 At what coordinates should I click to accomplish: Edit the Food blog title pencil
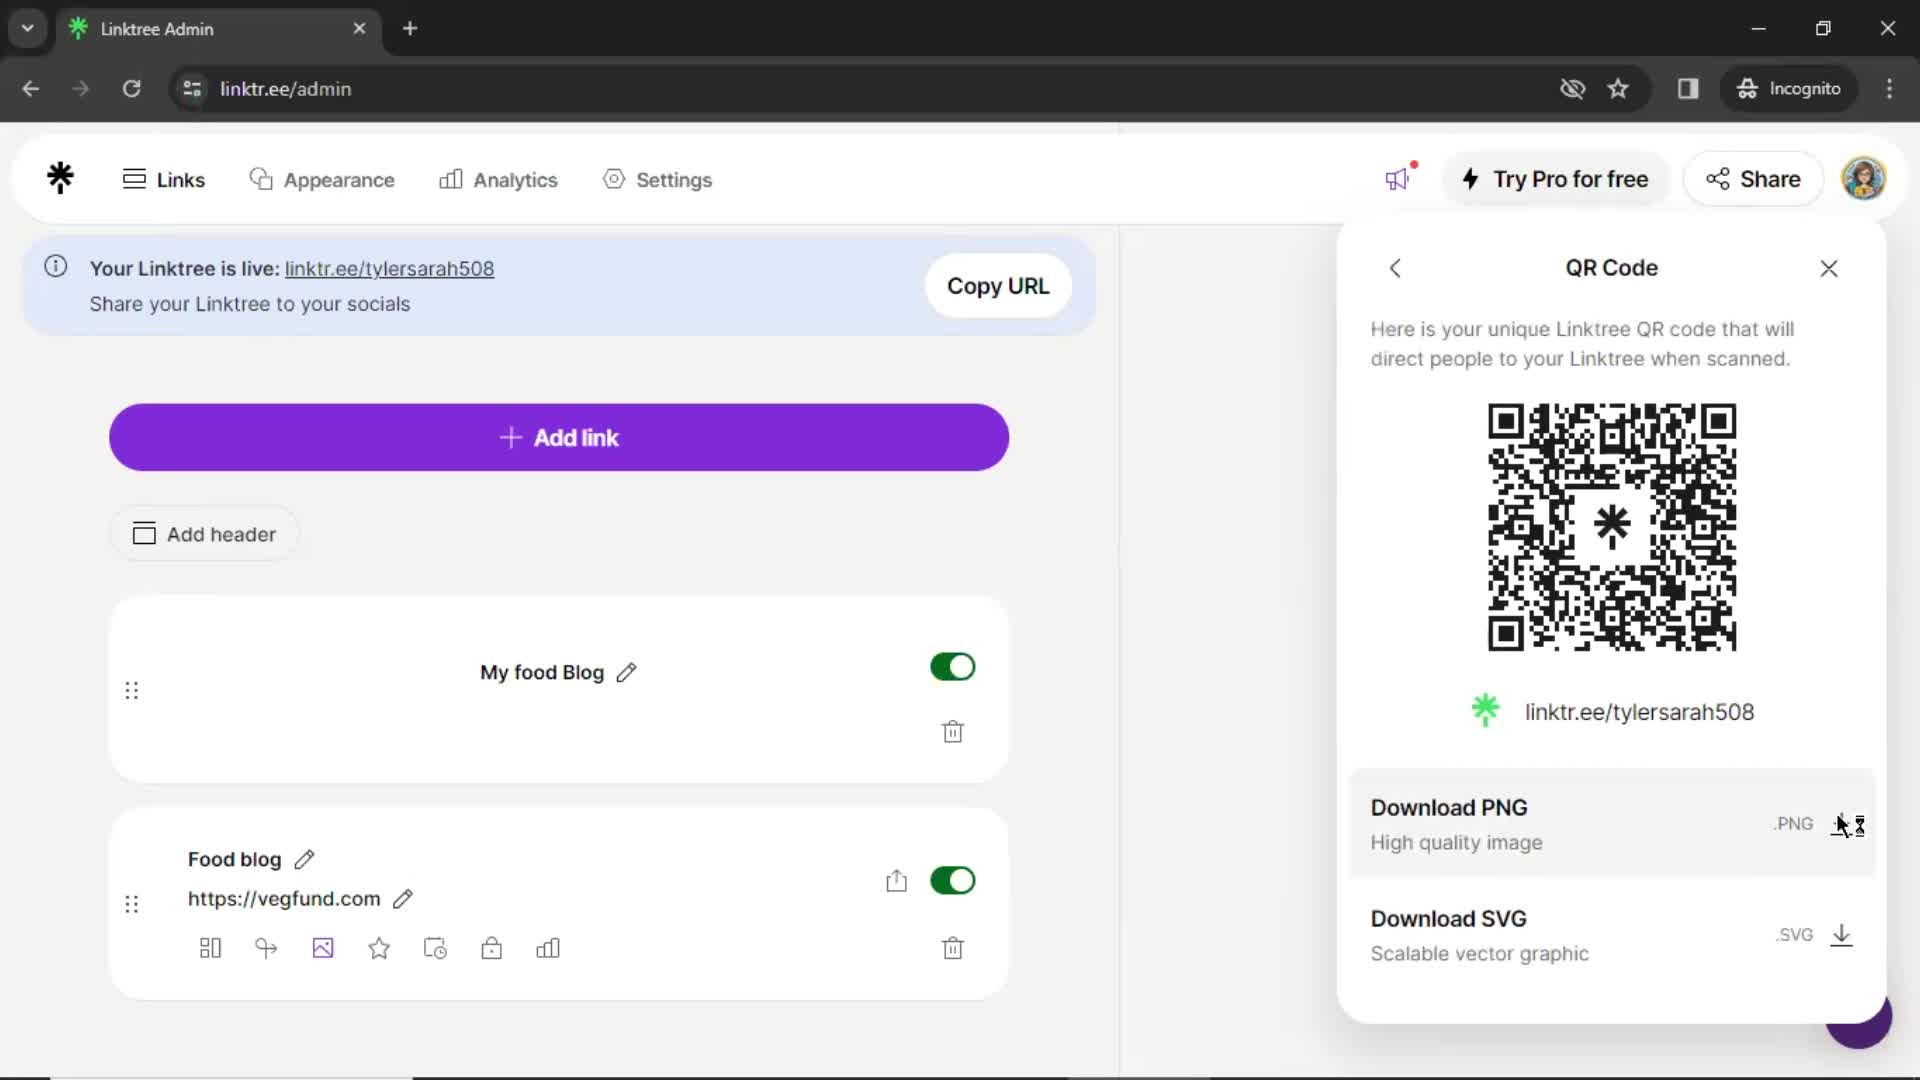click(305, 859)
